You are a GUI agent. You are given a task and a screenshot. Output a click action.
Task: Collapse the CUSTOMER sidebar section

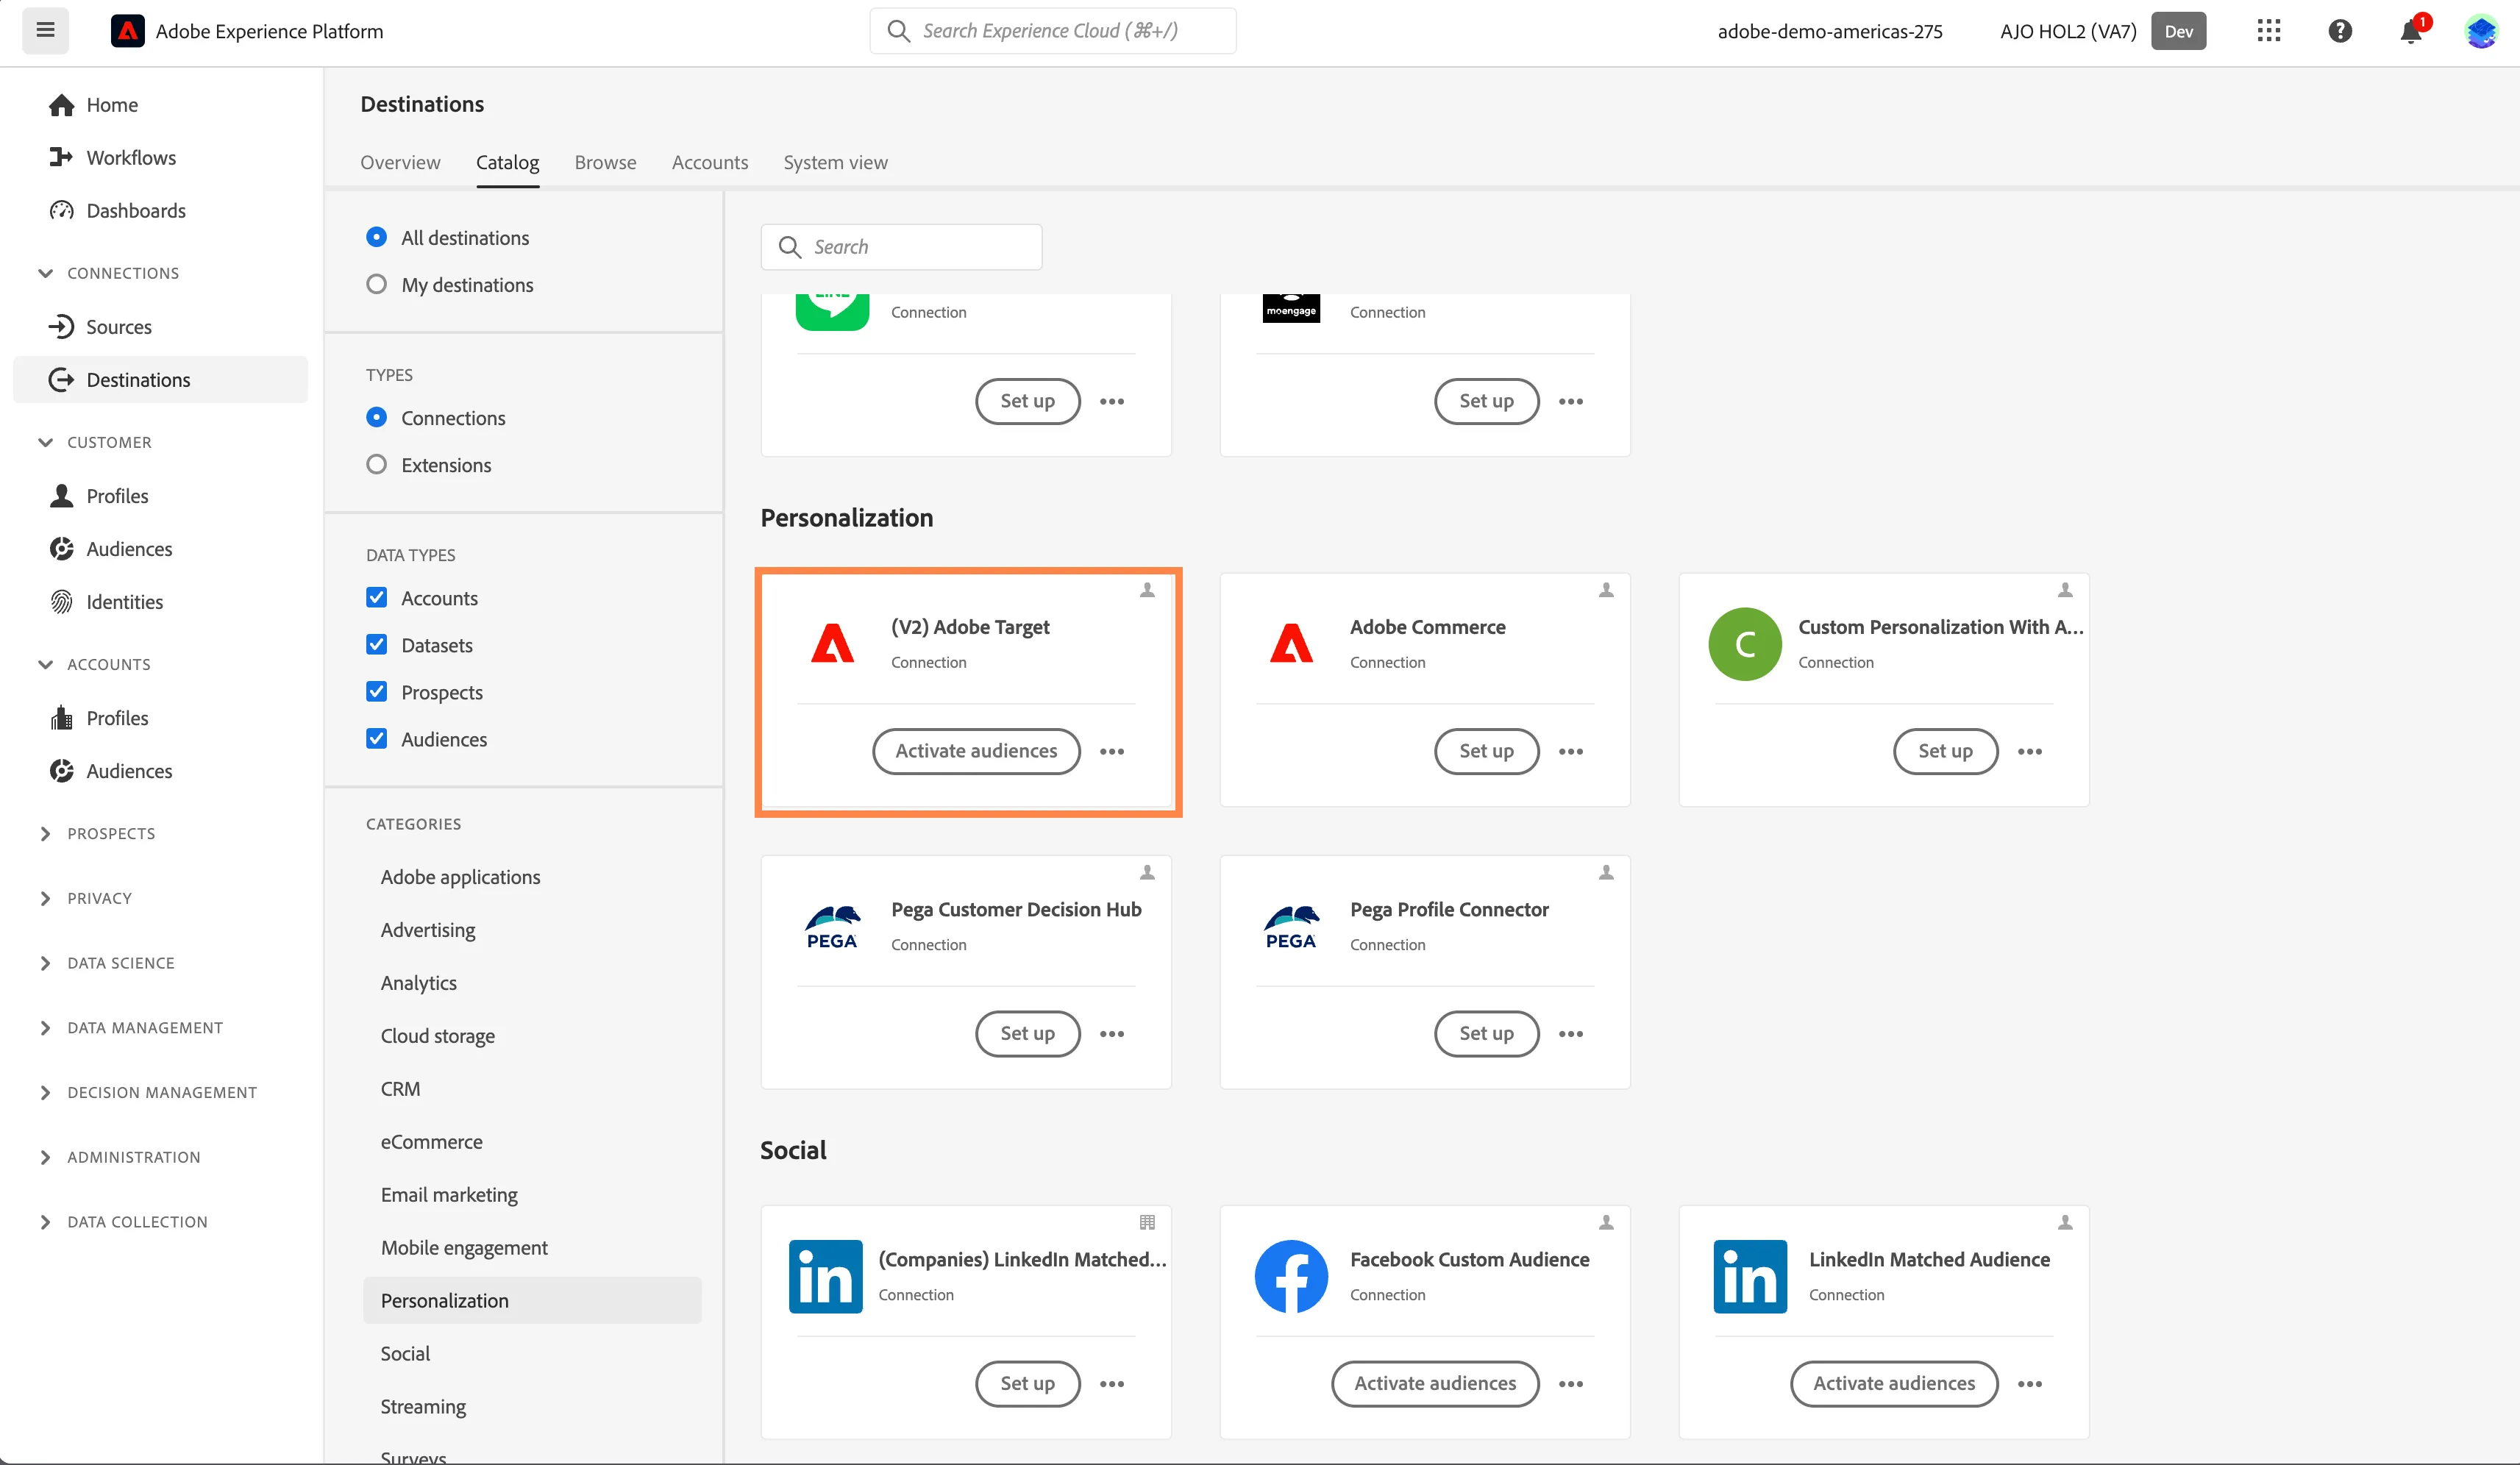pos(45,442)
